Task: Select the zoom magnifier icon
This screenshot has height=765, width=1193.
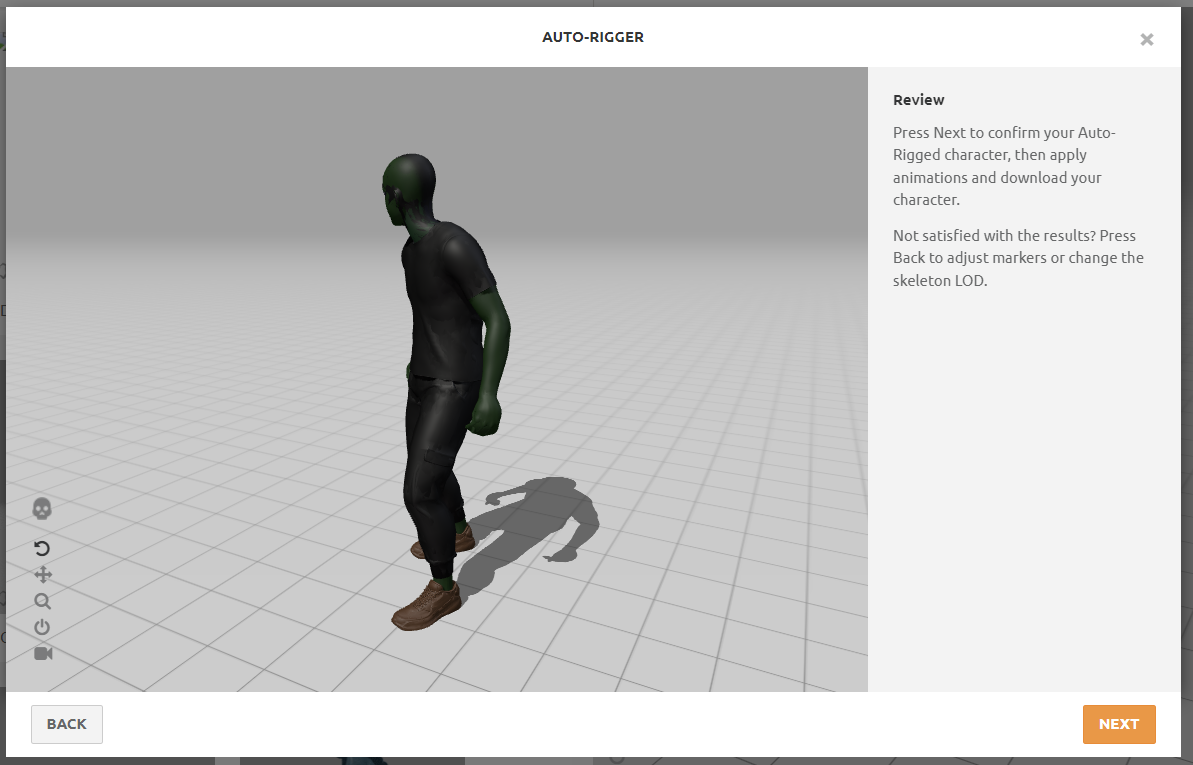Action: 43,601
